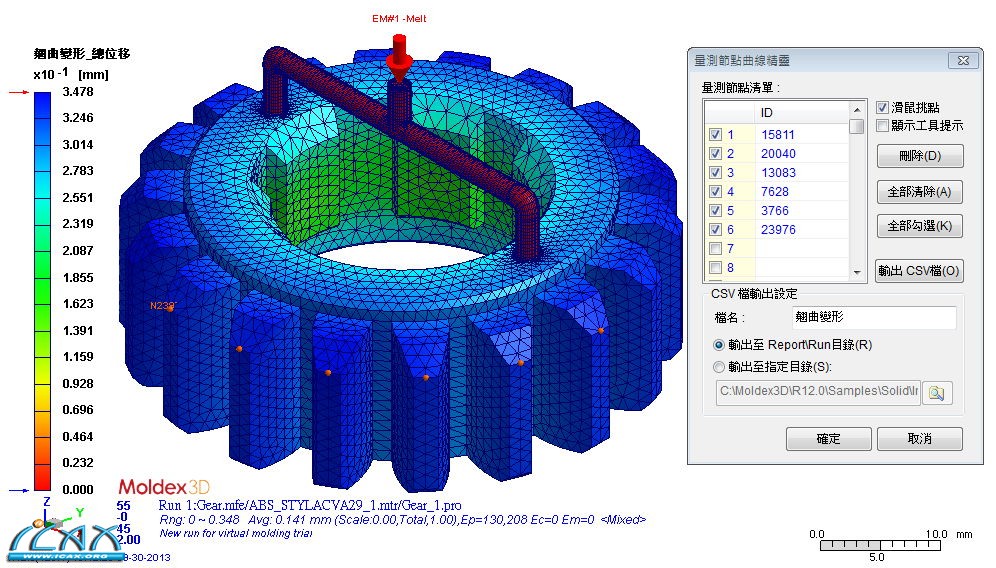Enable the 顯示工具提示 checkbox
The height and width of the screenshot is (568, 996).
click(x=882, y=125)
